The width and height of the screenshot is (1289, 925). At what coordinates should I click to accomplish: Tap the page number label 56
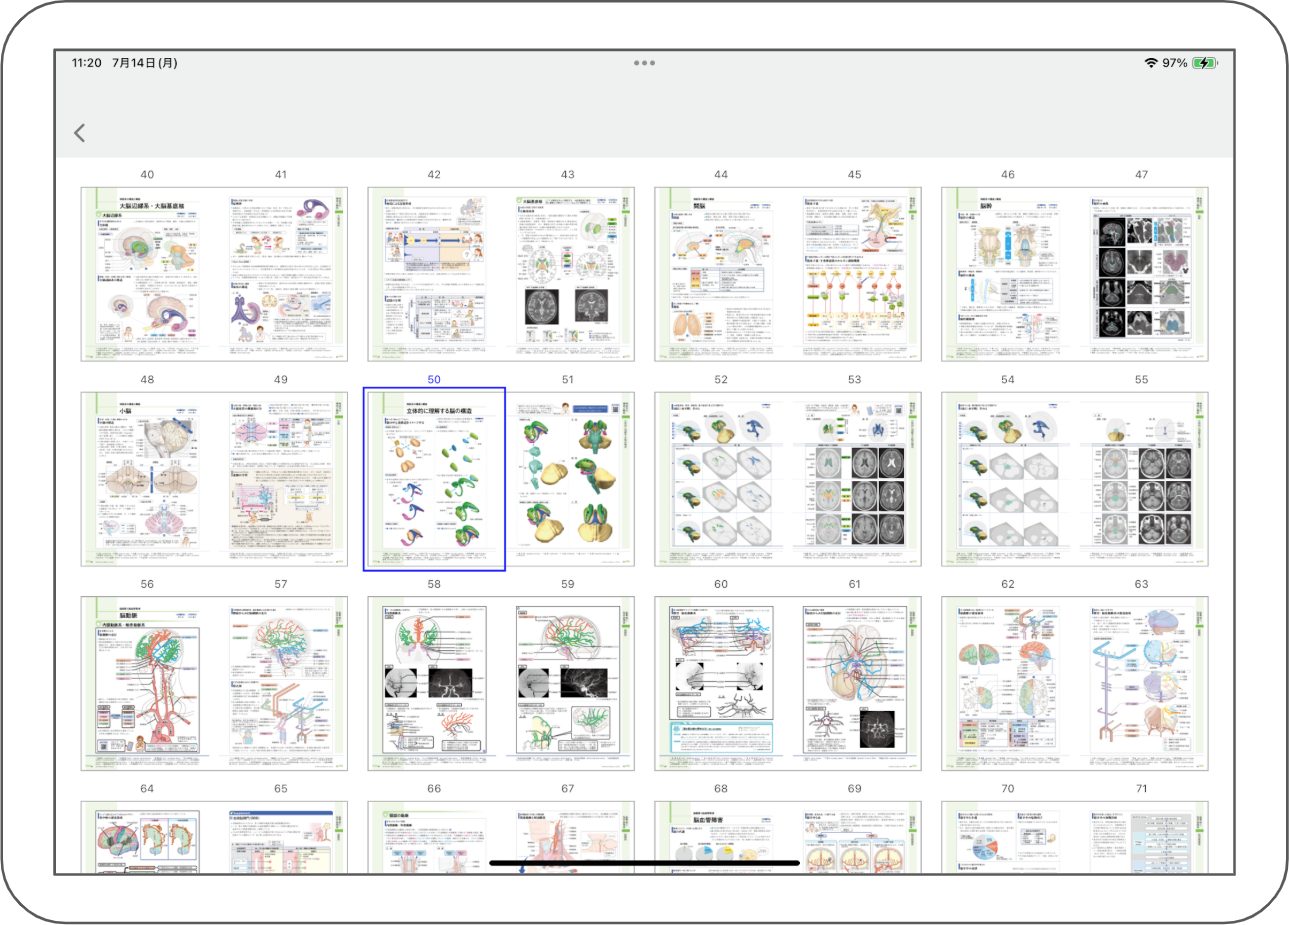[147, 584]
